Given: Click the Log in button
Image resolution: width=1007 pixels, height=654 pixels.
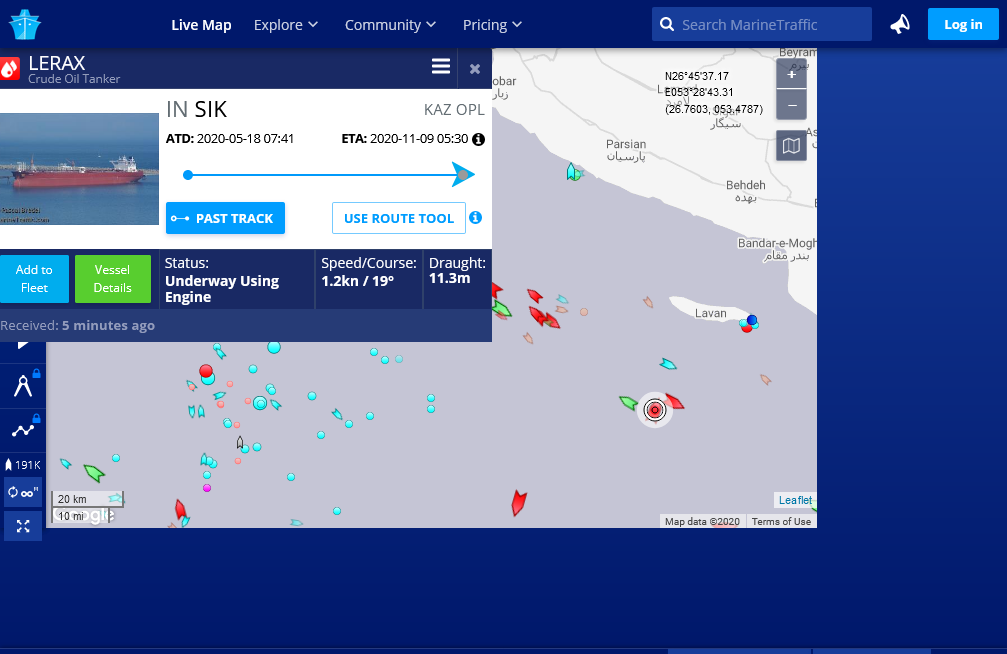Looking at the screenshot, I should pyautogui.click(x=963, y=24).
